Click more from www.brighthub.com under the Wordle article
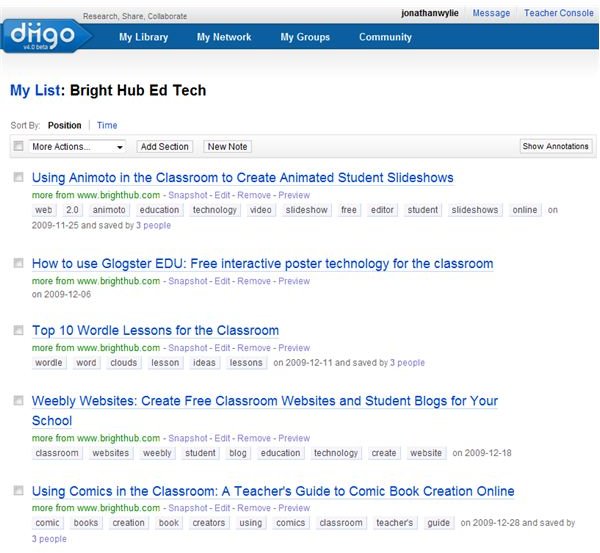The image size is (600, 553). tap(96, 348)
